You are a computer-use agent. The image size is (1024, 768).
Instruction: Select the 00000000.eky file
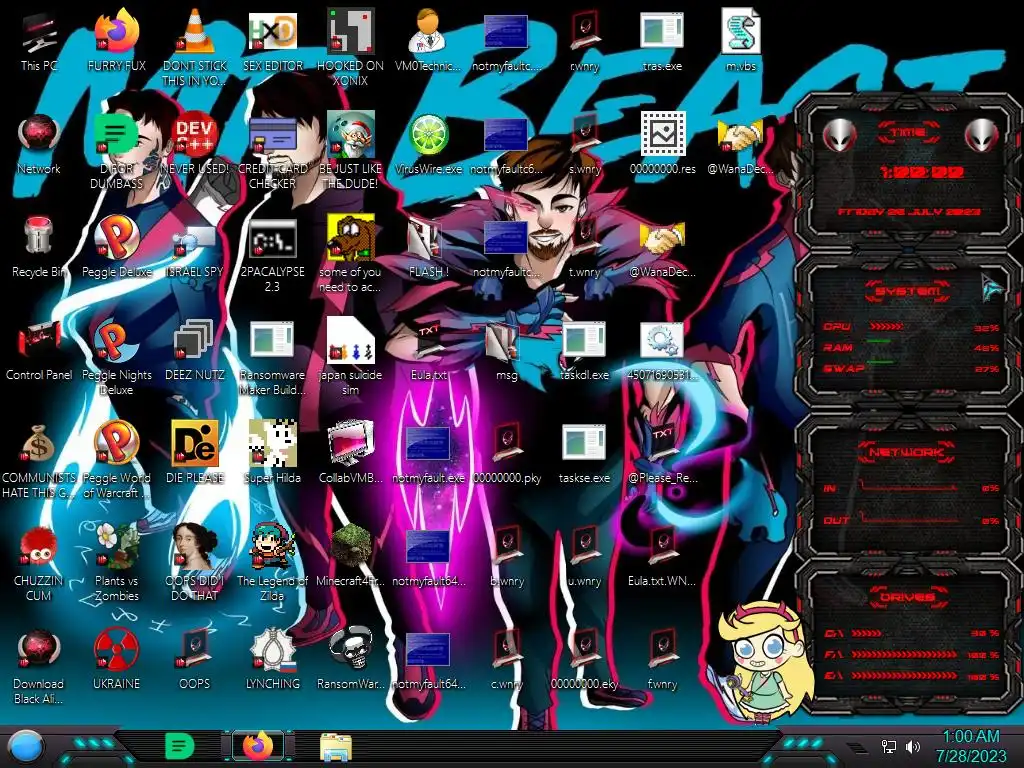coord(584,659)
